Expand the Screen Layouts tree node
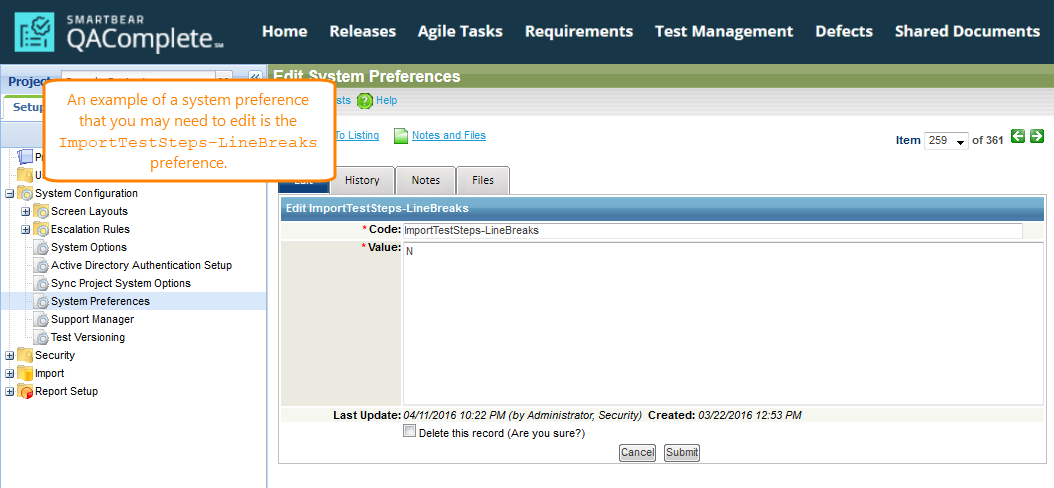 point(26,212)
